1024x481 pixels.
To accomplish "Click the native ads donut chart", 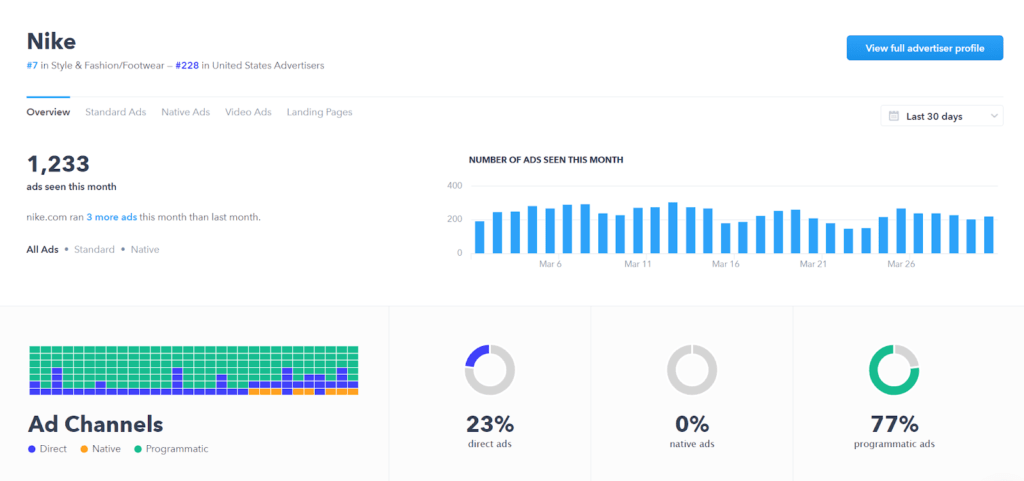I will (x=692, y=370).
